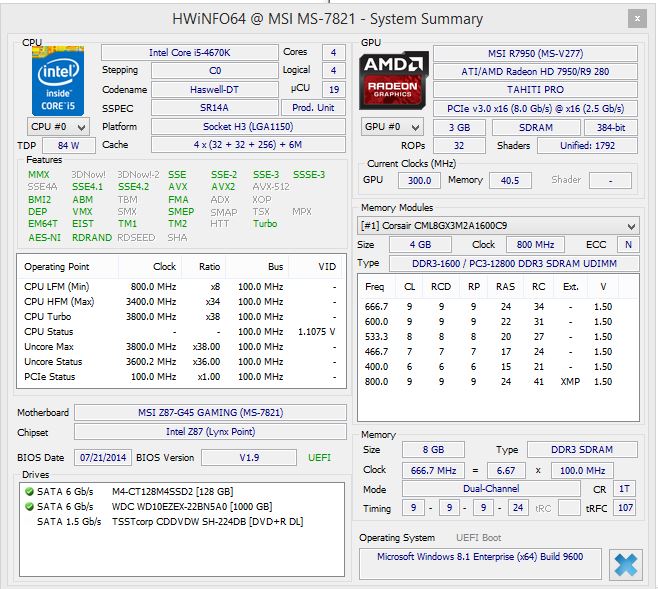The image size is (658, 589).
Task: Click the Socket H3 (LGA1150) platform field
Action: coord(248,126)
